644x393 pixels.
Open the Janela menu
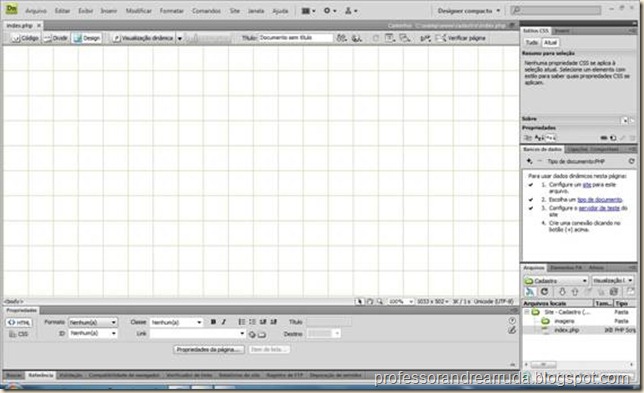coord(256,11)
